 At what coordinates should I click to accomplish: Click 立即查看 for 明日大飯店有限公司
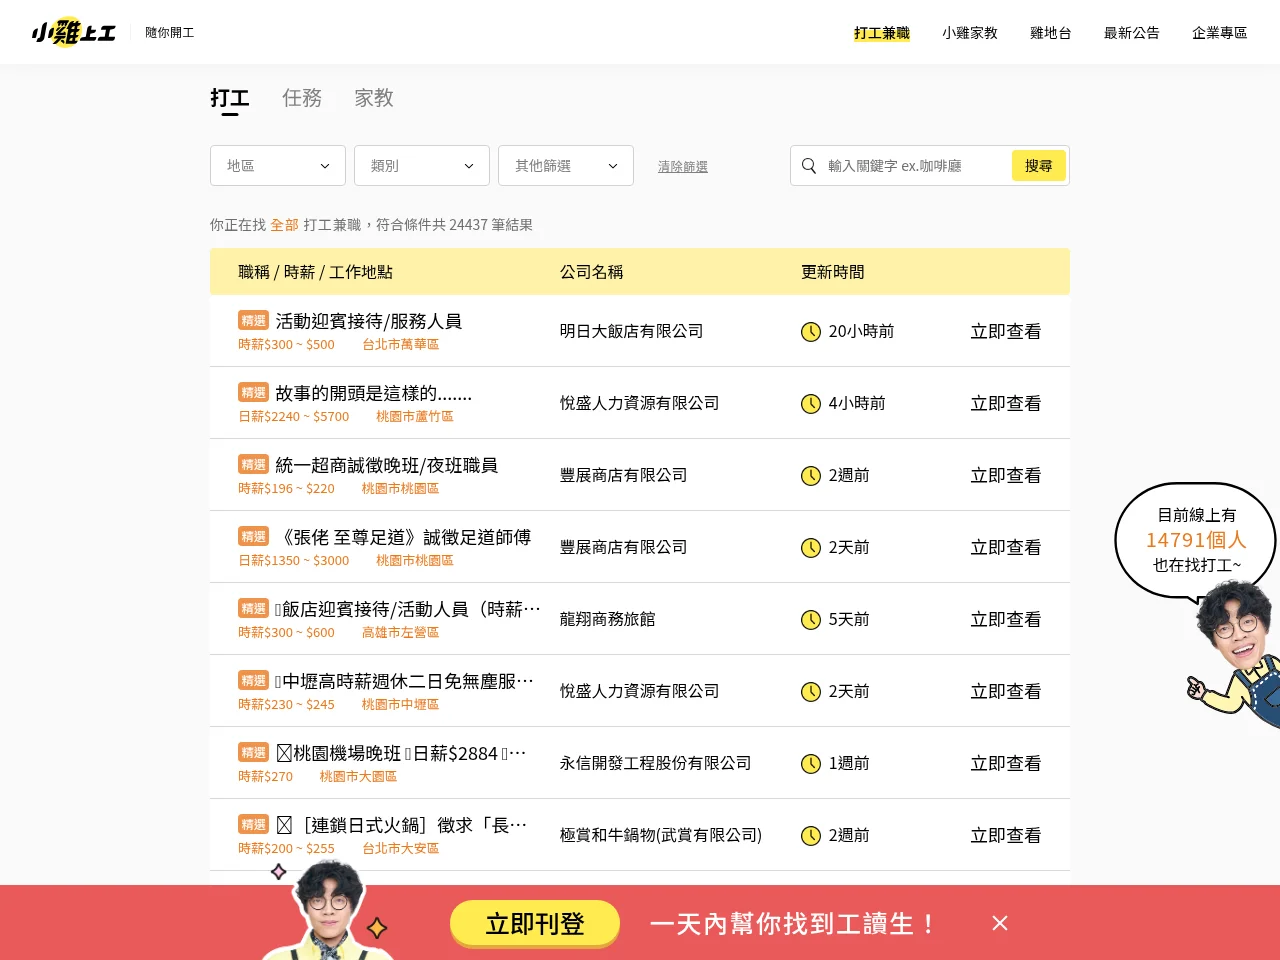tap(1006, 331)
